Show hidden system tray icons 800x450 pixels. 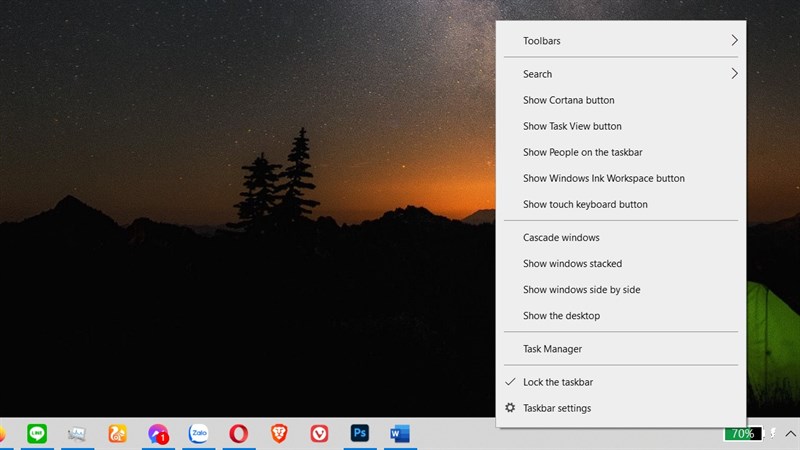click(x=790, y=434)
